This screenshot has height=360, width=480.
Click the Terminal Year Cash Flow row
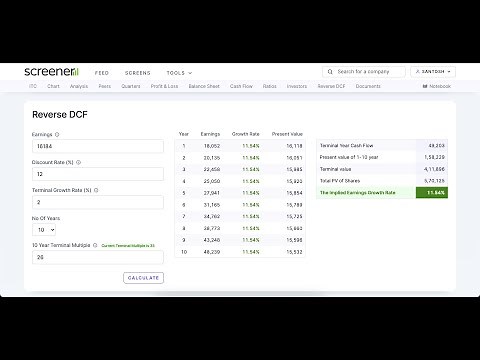[x=382, y=146]
